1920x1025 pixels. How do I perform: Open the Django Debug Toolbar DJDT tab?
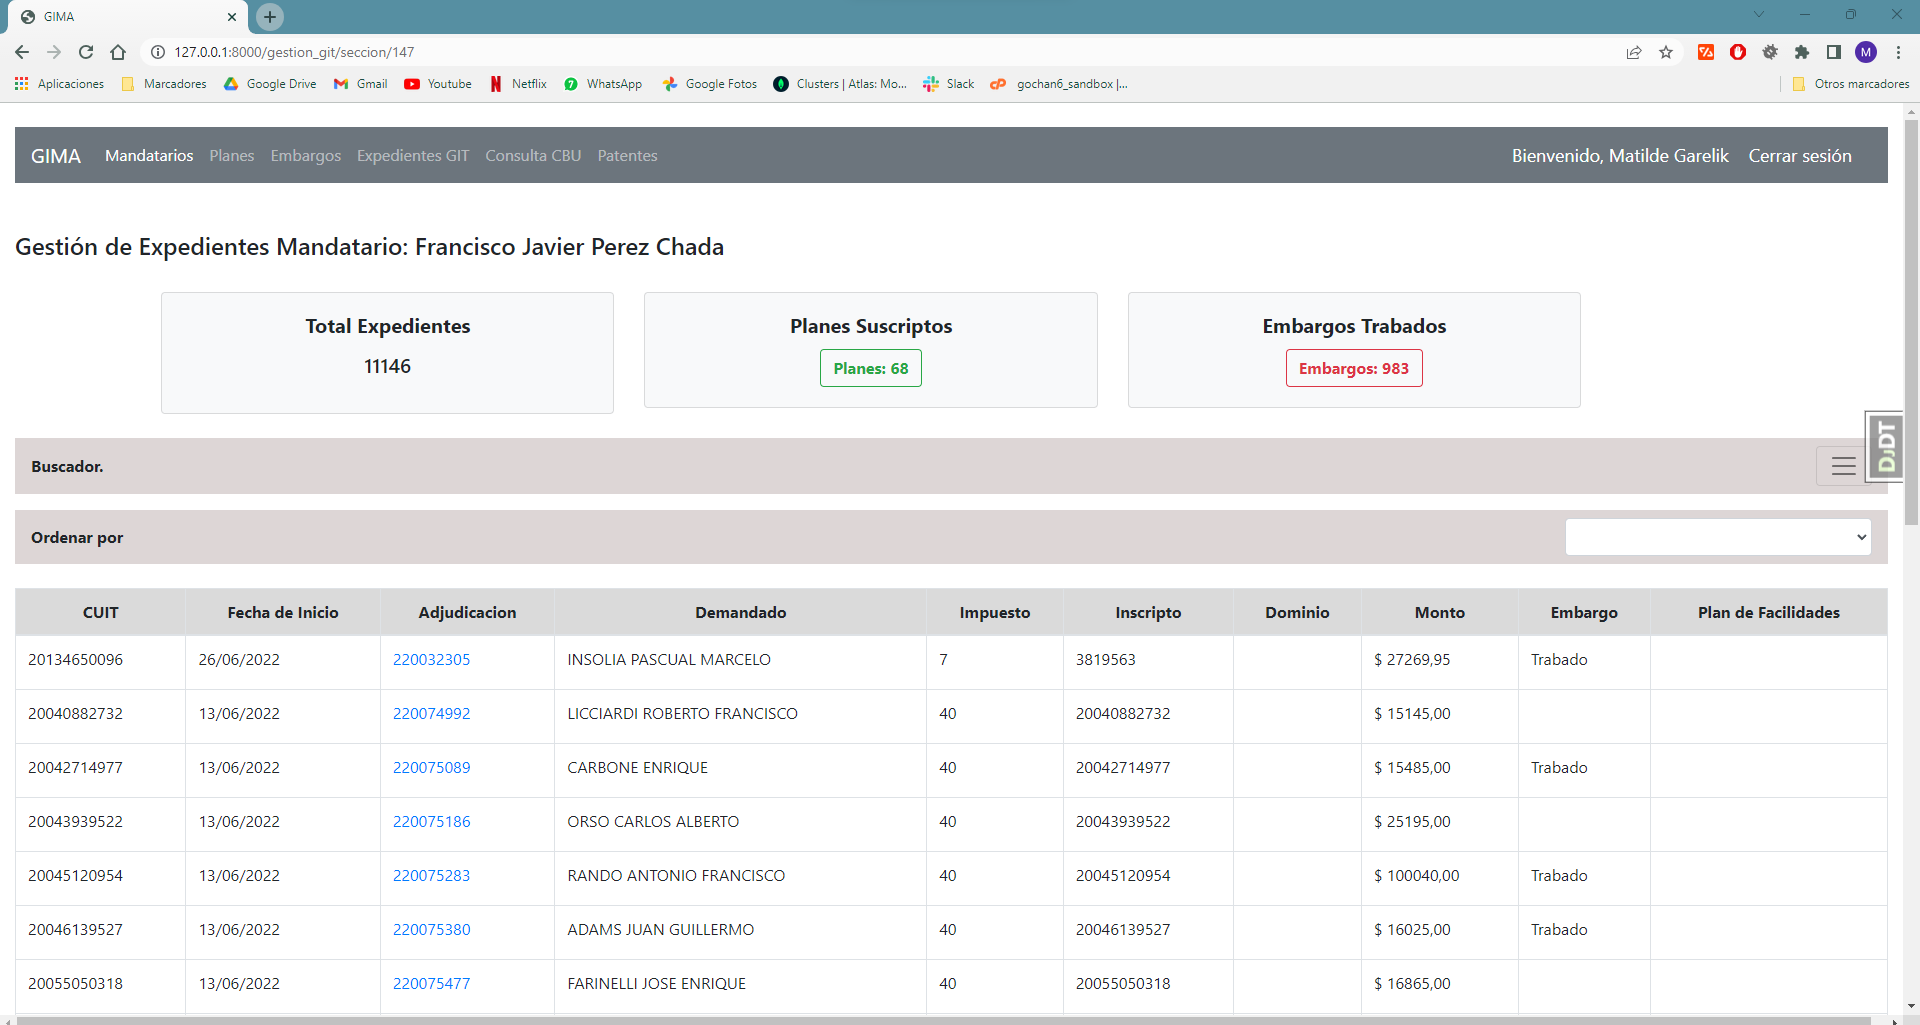click(1885, 447)
